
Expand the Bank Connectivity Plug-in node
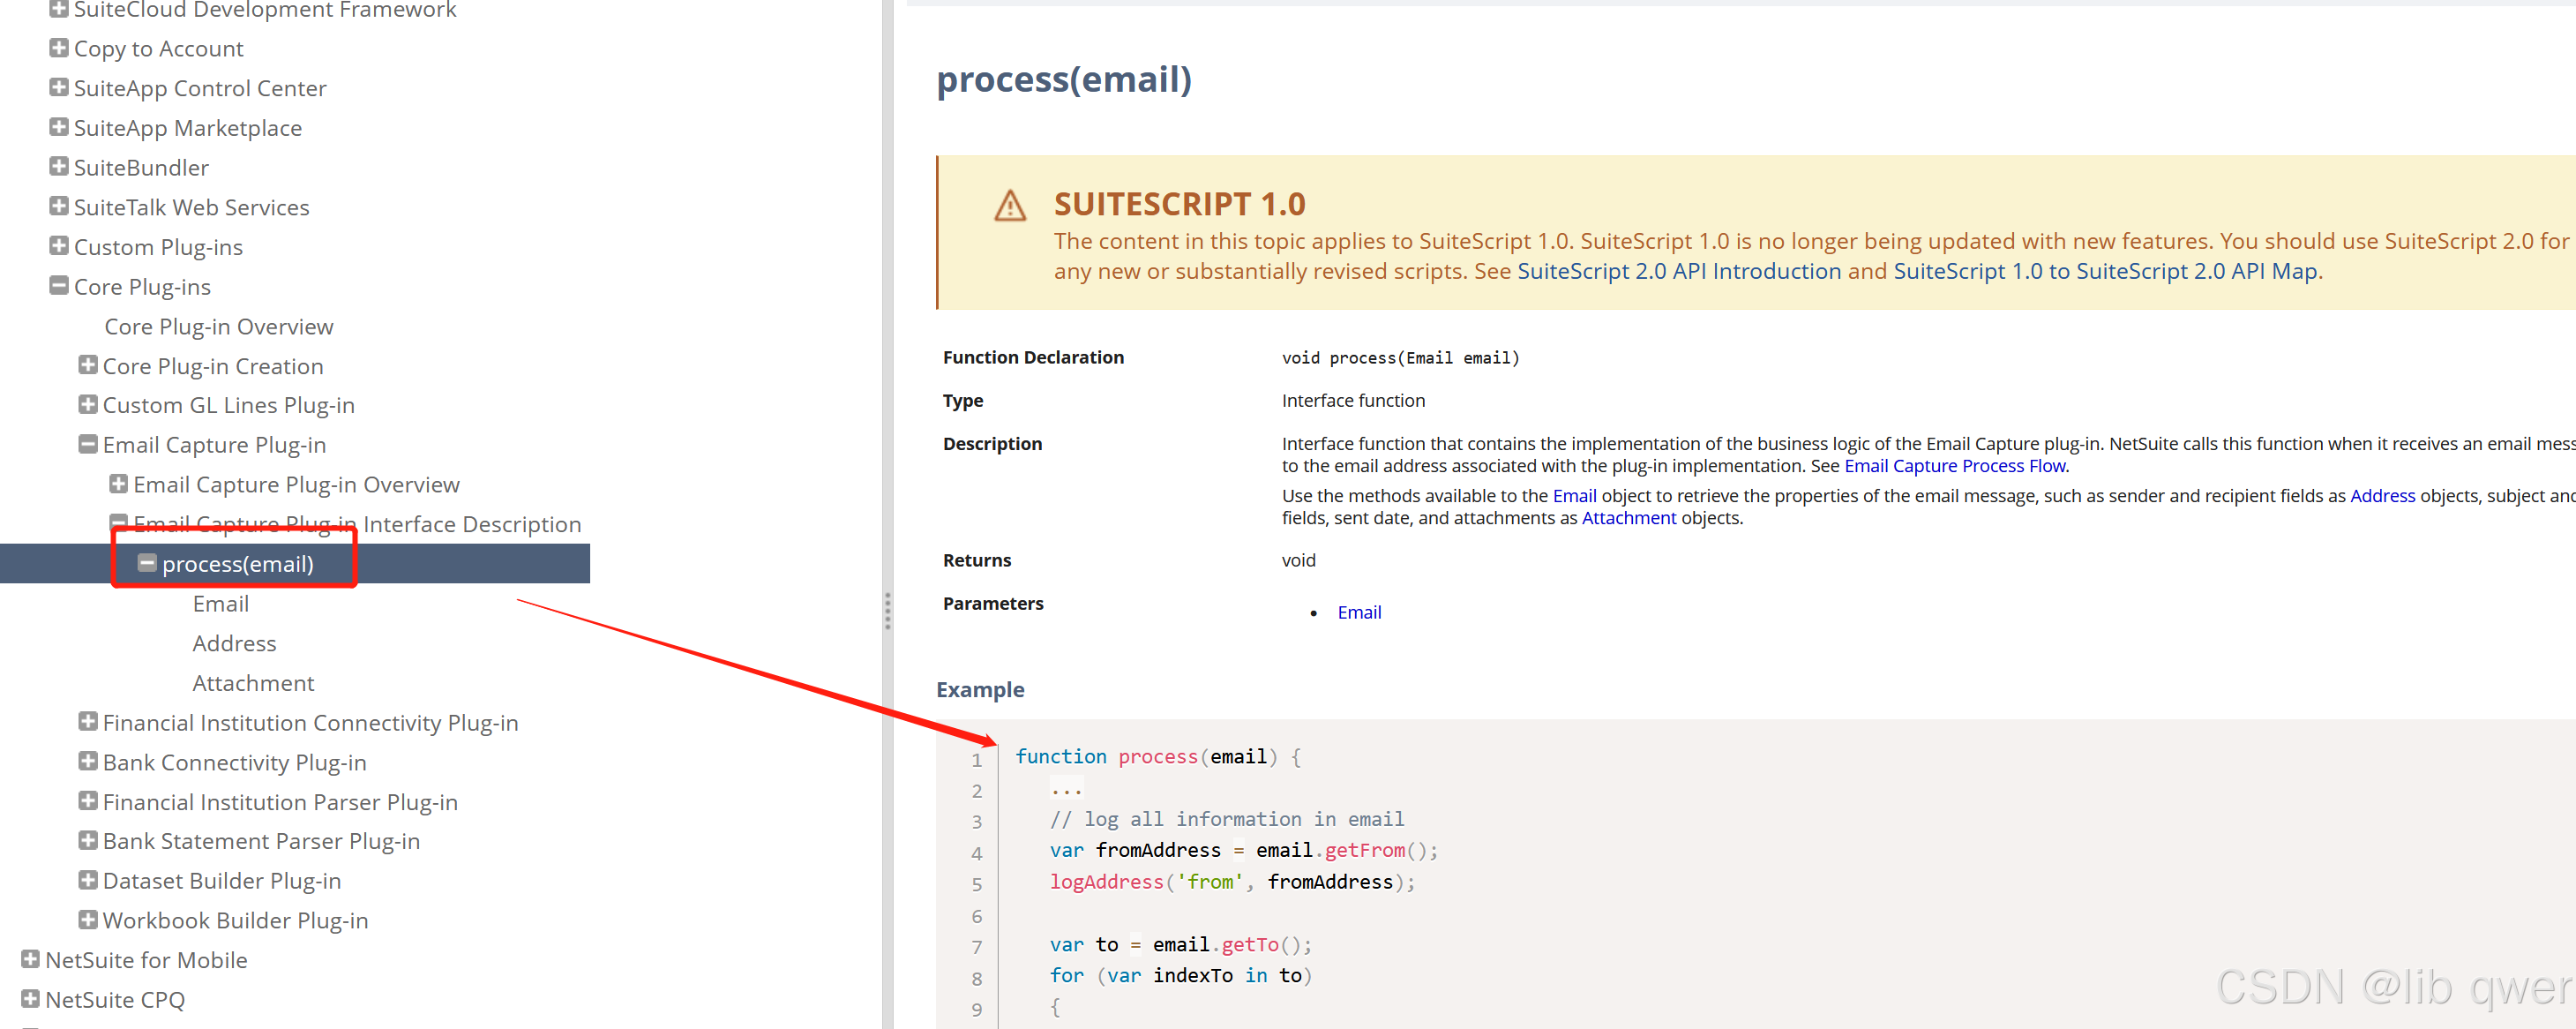pos(88,761)
